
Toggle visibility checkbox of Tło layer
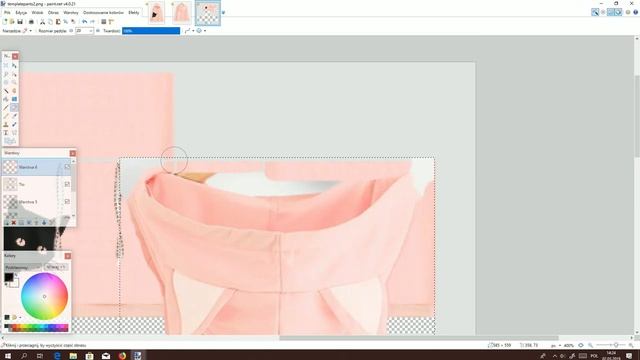point(67,184)
